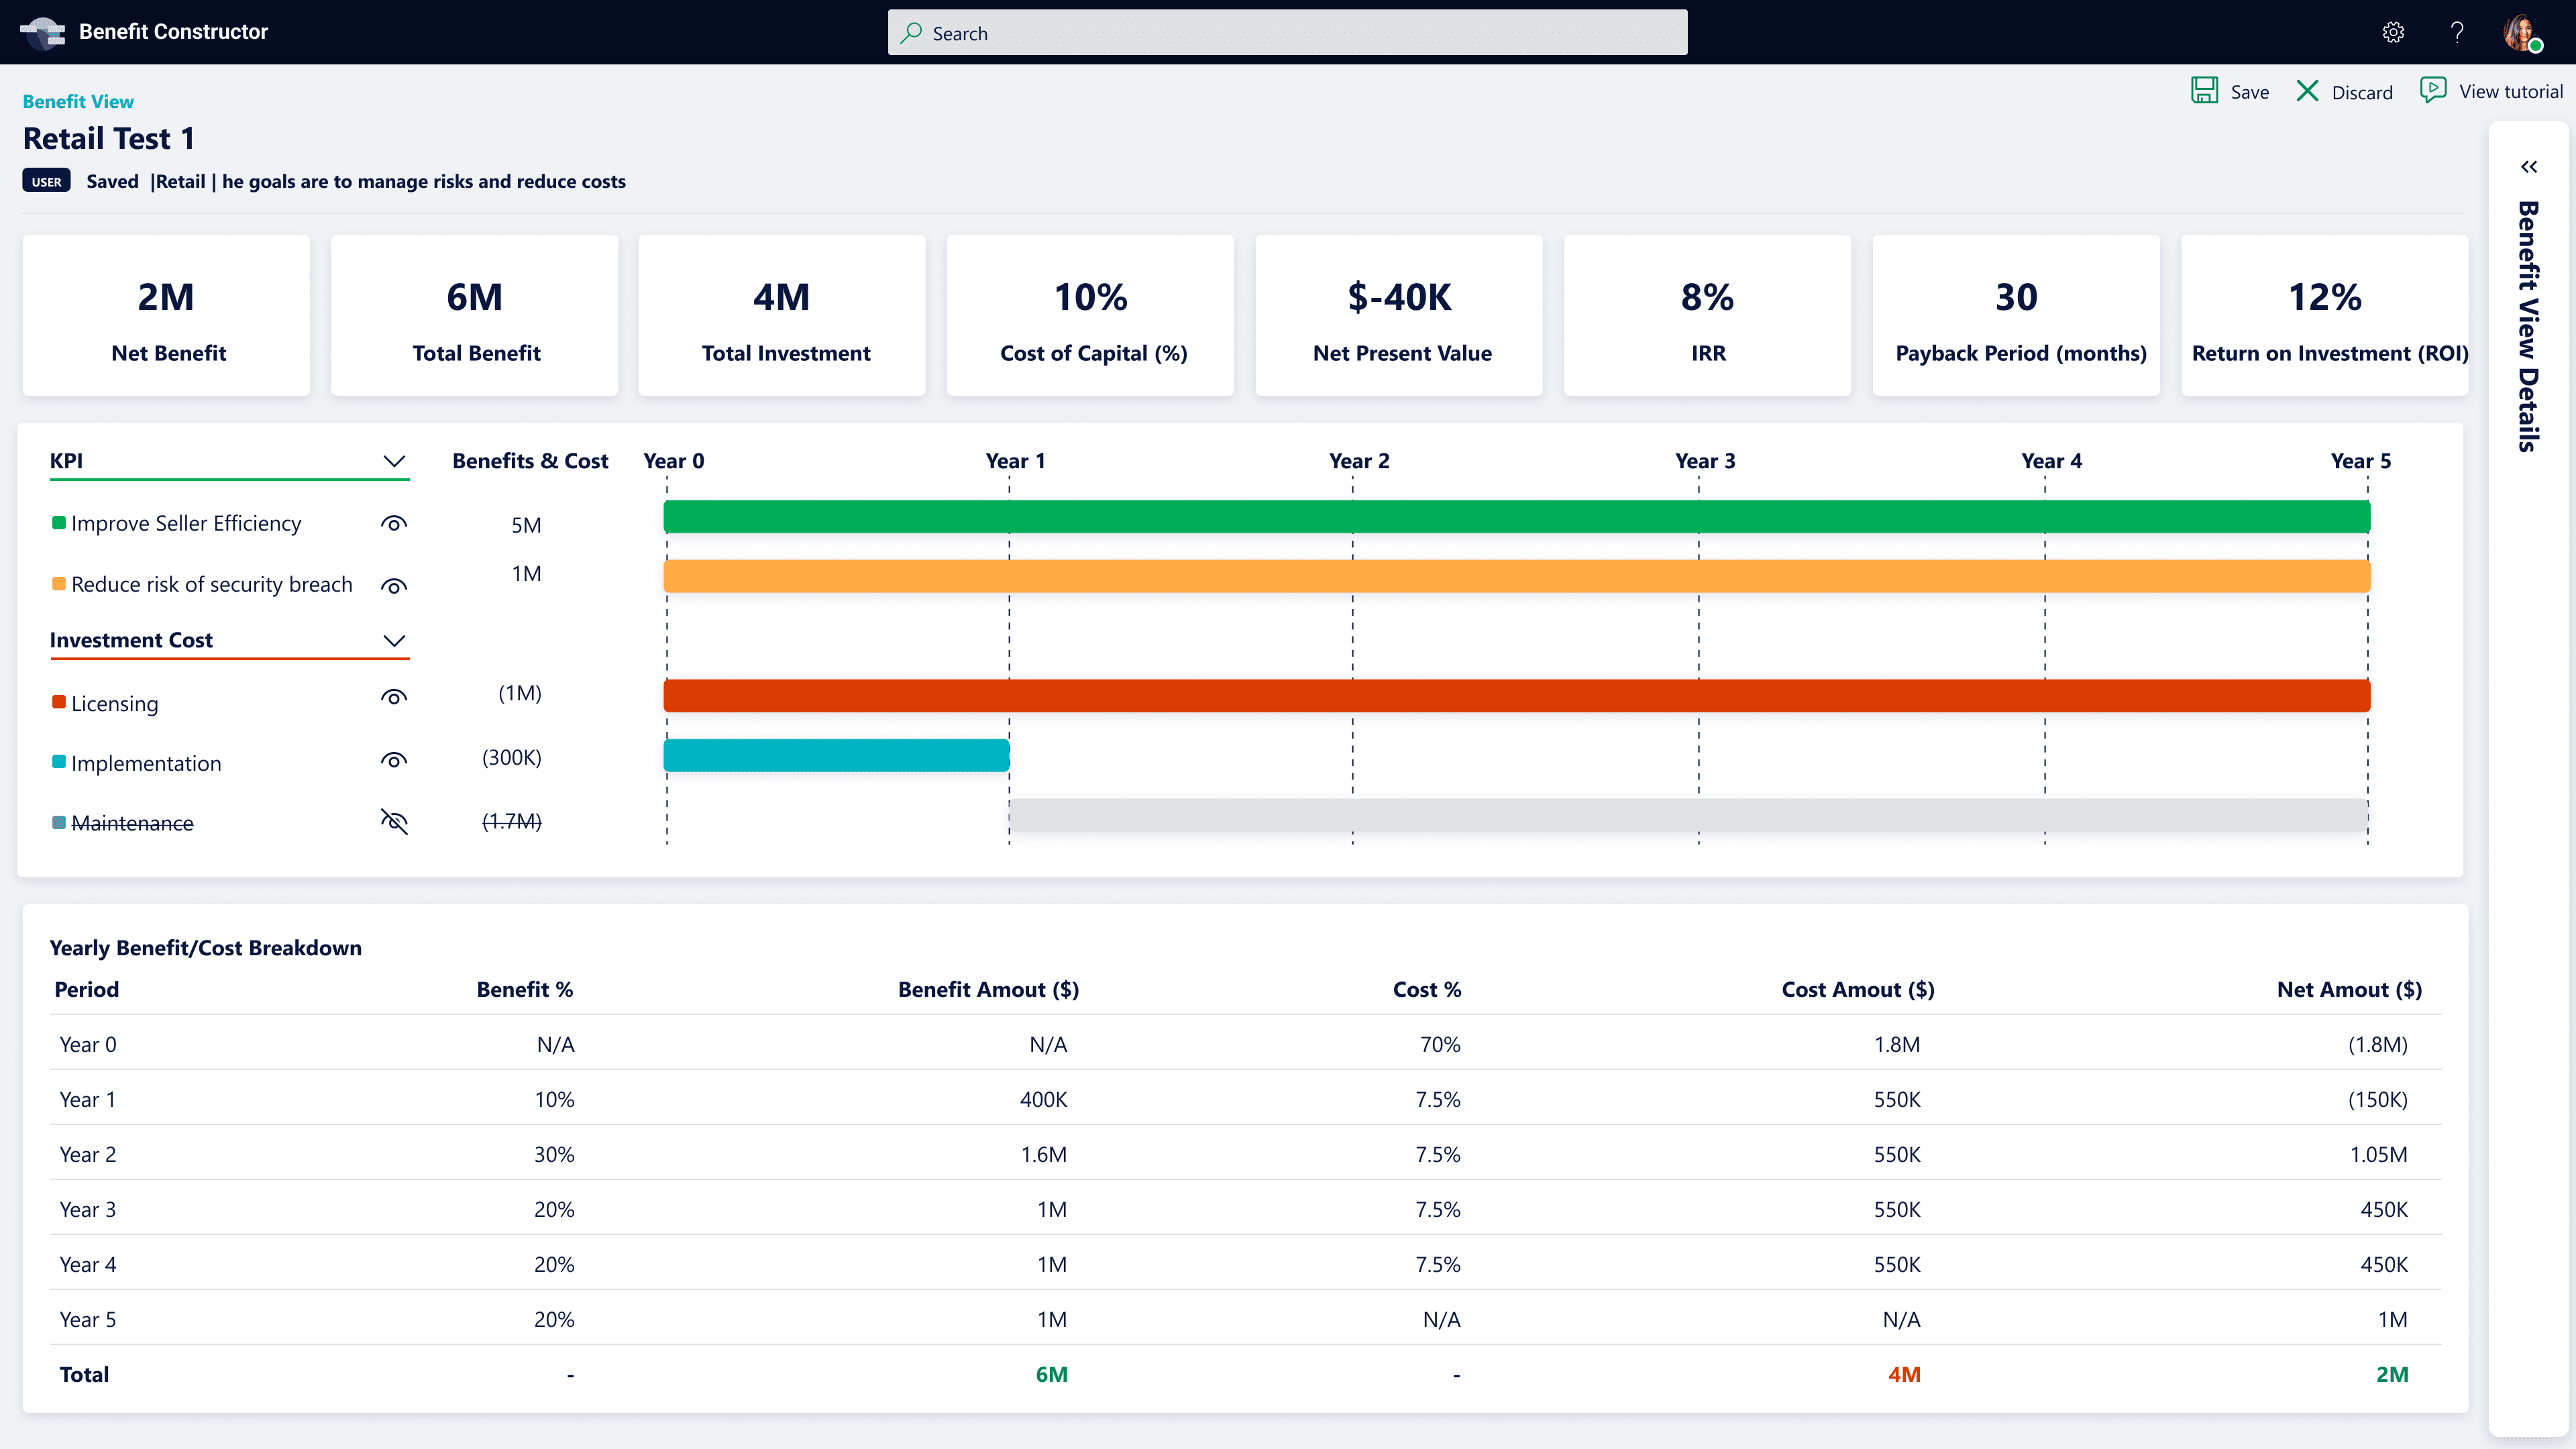The image size is (2576, 1449).
Task: Click the green Seller Efficiency timeline bar
Action: pyautogui.click(x=1516, y=517)
